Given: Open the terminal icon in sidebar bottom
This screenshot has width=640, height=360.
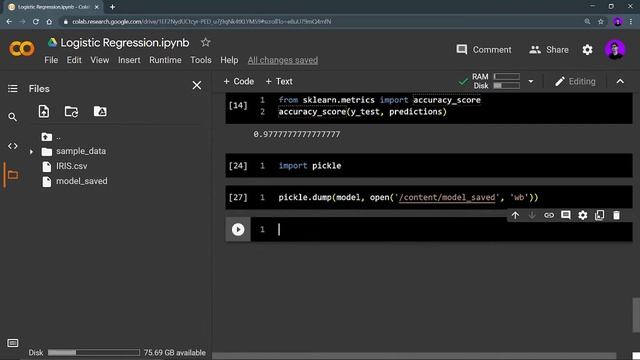Looking at the screenshot, I should pos(13,343).
